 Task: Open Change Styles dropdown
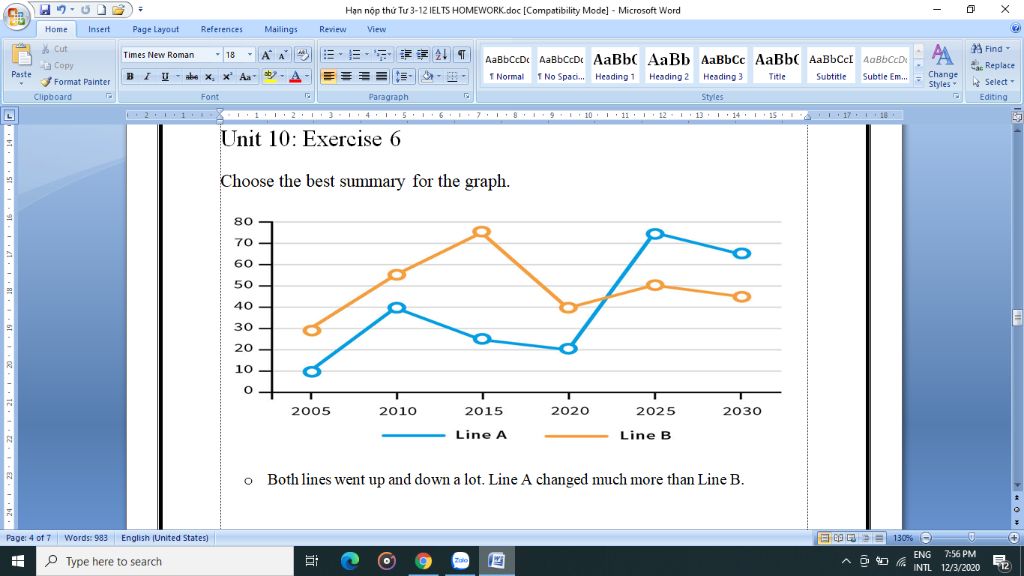pos(942,66)
